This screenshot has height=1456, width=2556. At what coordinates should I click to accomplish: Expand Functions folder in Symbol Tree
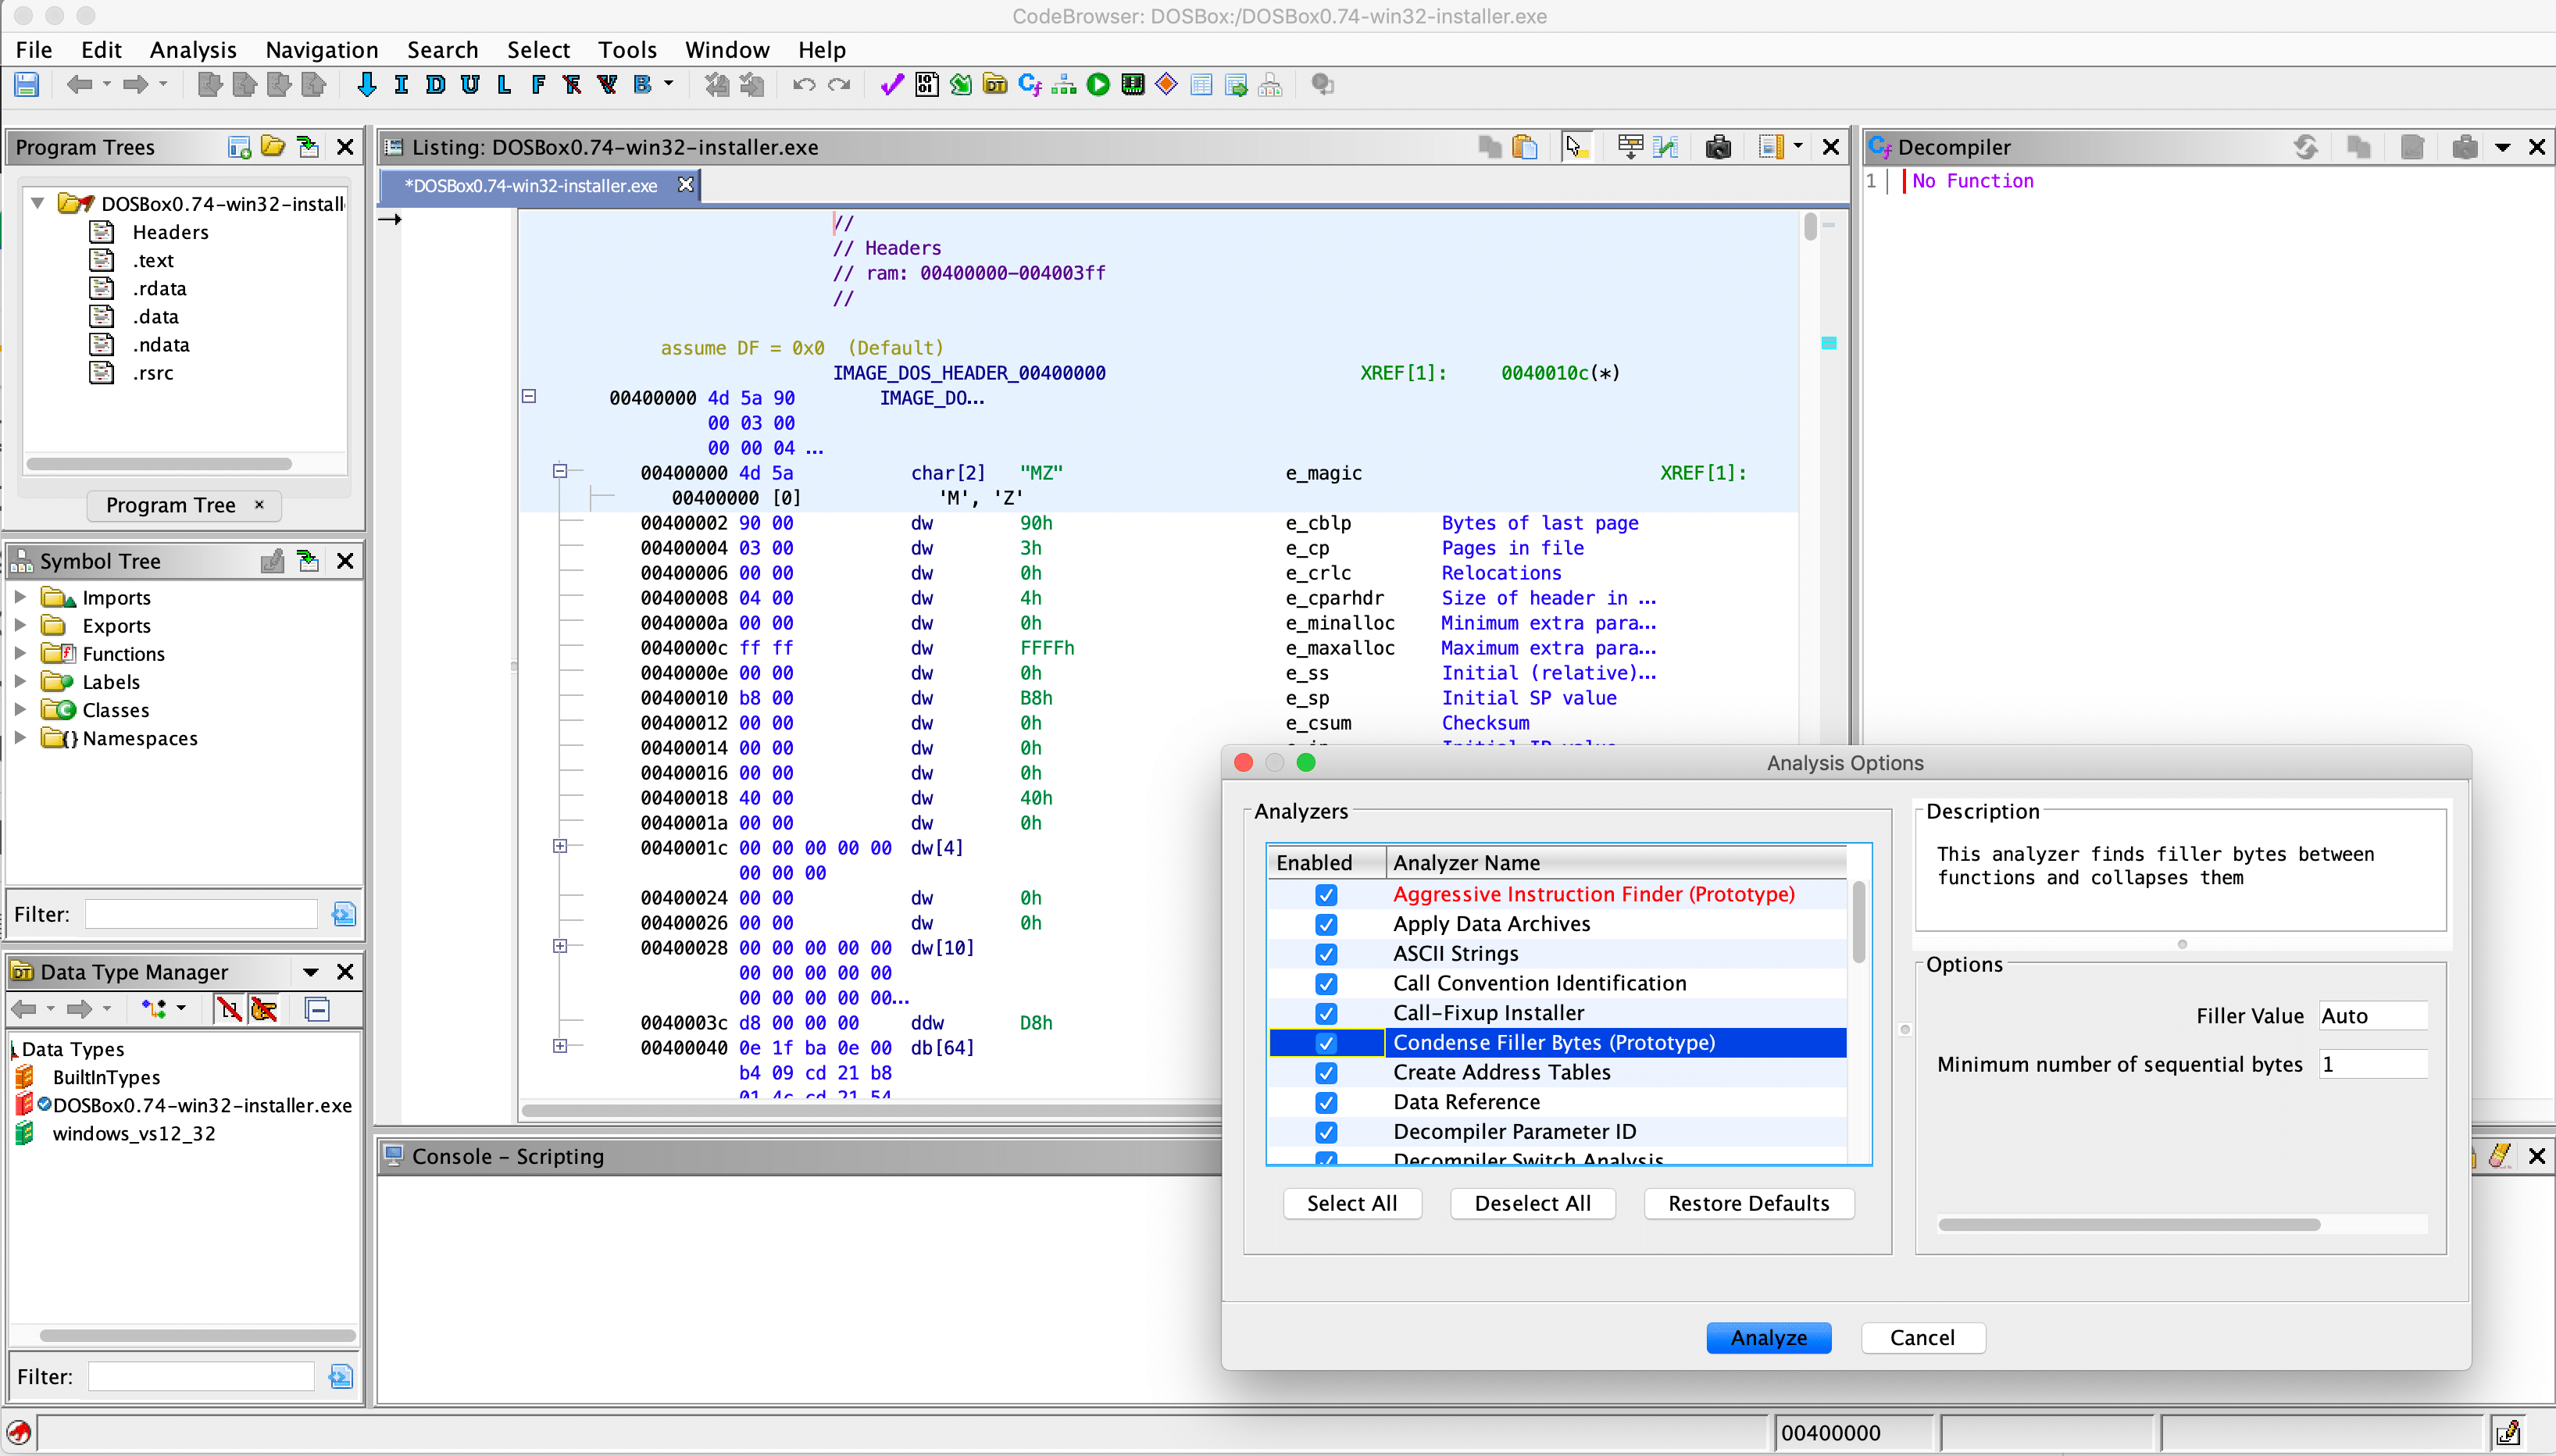pyautogui.click(x=20, y=653)
